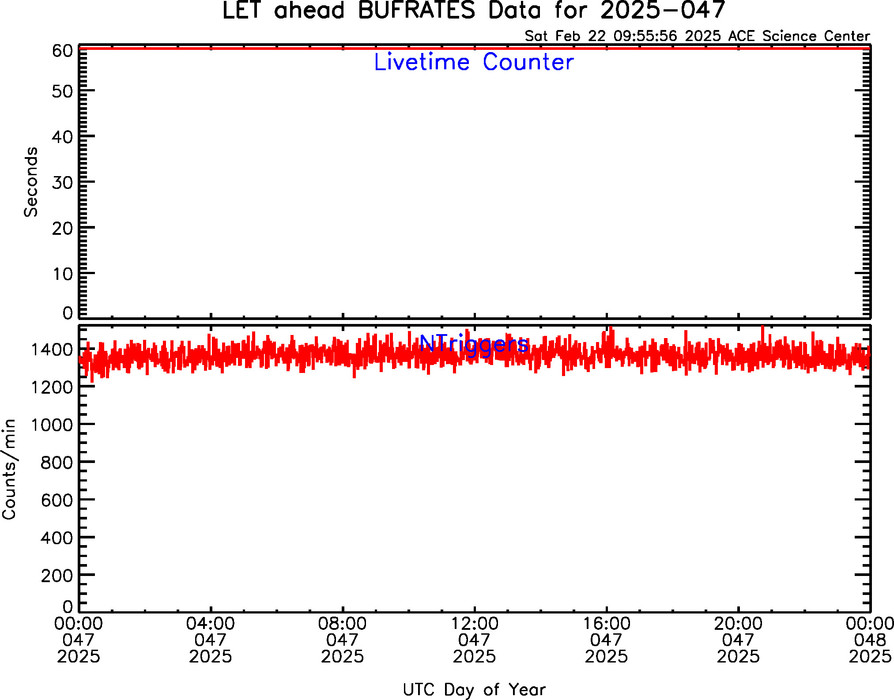Click the '00:00 048 2025' time axis label
The height and width of the screenshot is (700, 894).
click(x=870, y=640)
